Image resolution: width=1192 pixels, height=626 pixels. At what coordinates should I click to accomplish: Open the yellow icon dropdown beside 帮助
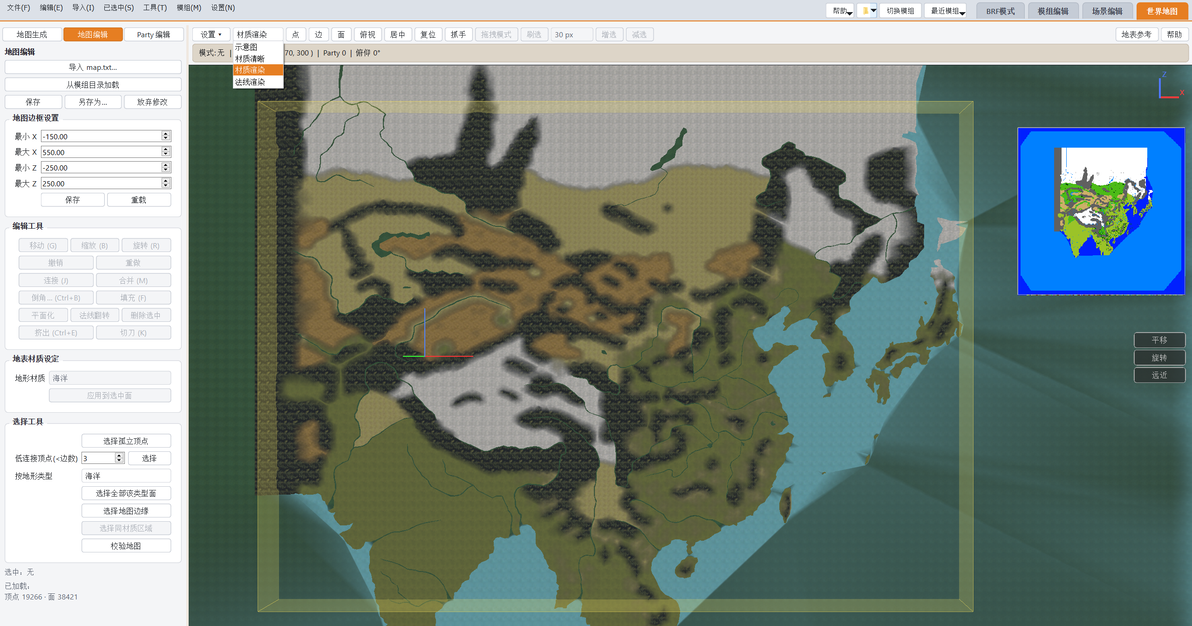(867, 11)
